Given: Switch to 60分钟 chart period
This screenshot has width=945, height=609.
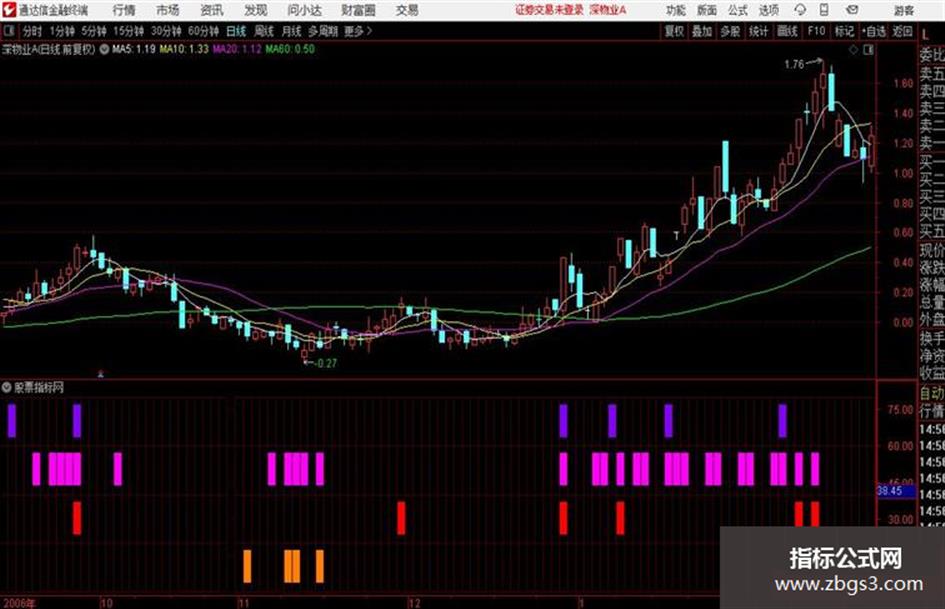Looking at the screenshot, I should pos(203,31).
